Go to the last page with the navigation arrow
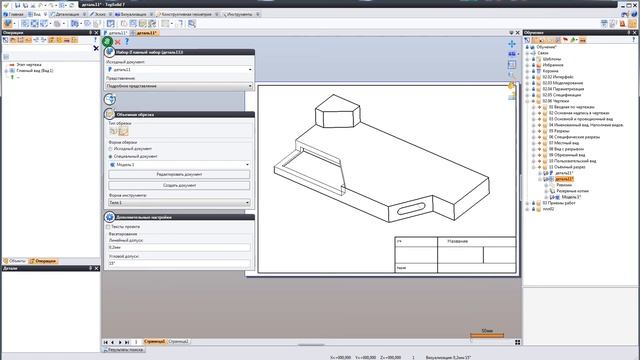Image resolution: width=640 pixels, height=360 pixels. tap(127, 342)
